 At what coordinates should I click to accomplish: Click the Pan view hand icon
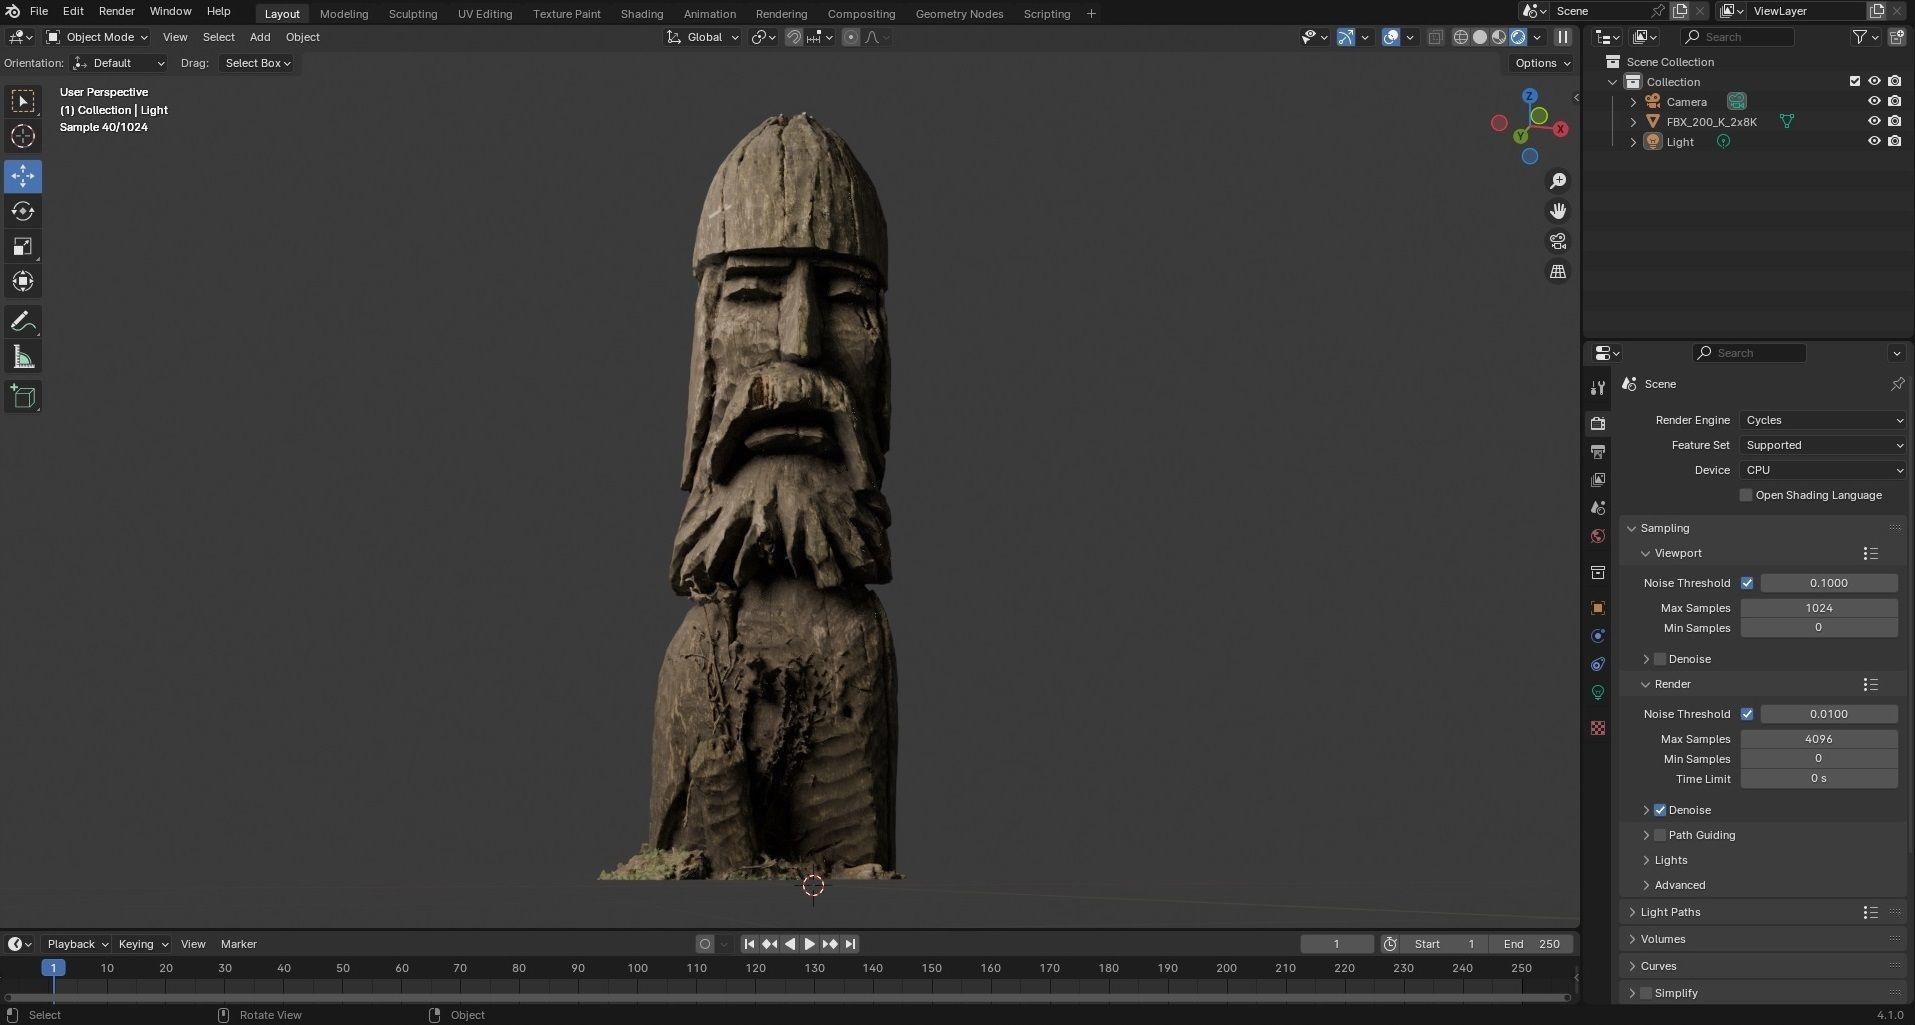pos(1558,211)
